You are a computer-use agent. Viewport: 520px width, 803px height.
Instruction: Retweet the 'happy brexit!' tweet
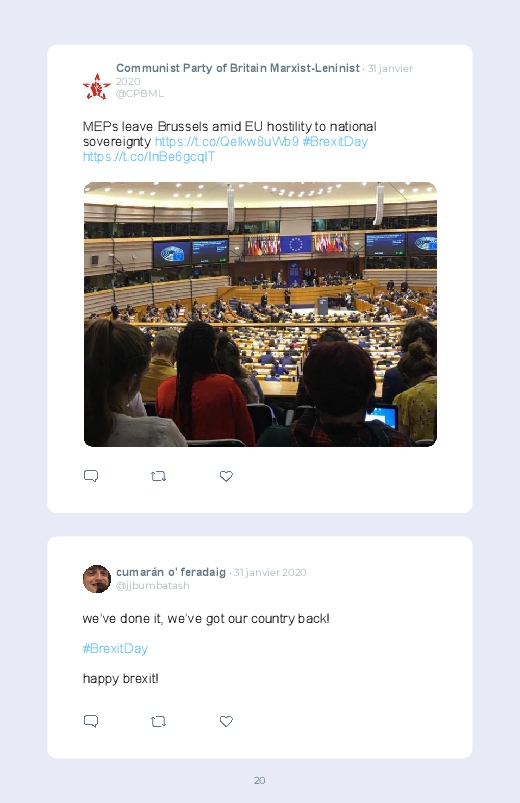point(158,722)
